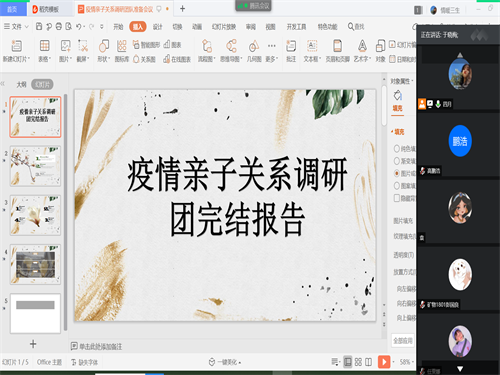Image resolution: width=500 pixels, height=375 pixels.
Task: Click the Text Box icon
Action: tap(312, 46)
